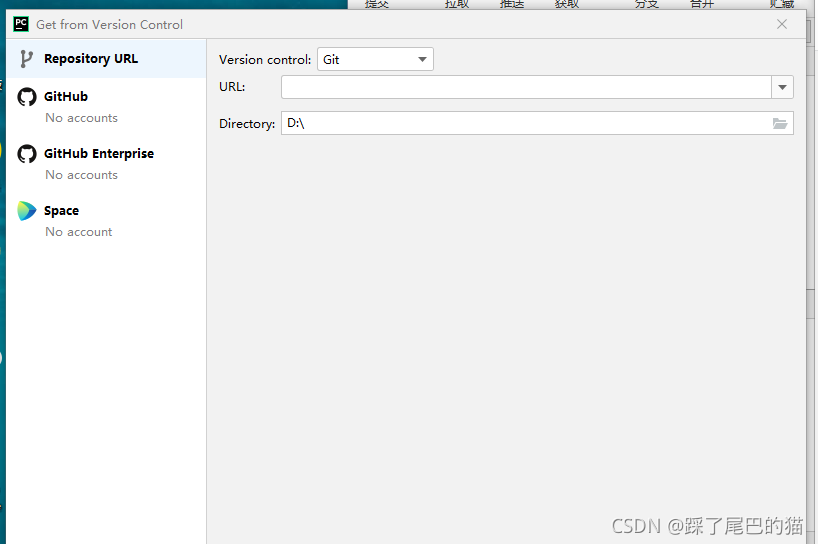Click the 'Version control:' label
Screen dimensions: 818x544
pyautogui.click(x=265, y=60)
